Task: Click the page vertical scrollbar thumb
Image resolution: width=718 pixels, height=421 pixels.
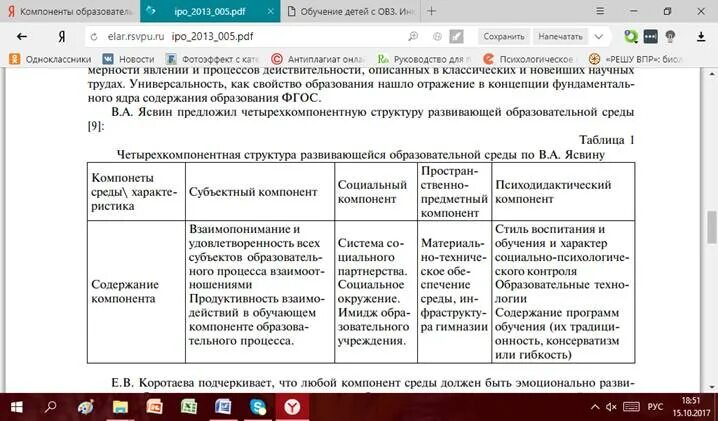Action: click(712, 227)
